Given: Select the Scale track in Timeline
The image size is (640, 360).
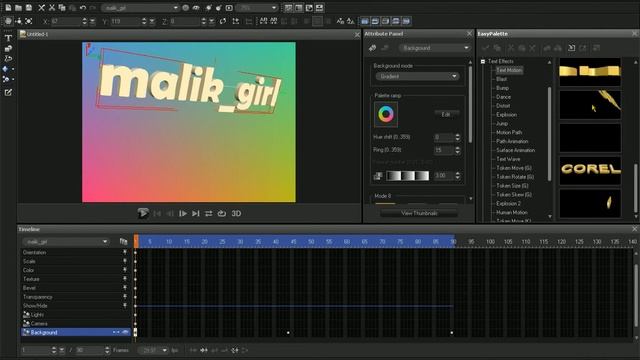Looking at the screenshot, I should [75, 261].
